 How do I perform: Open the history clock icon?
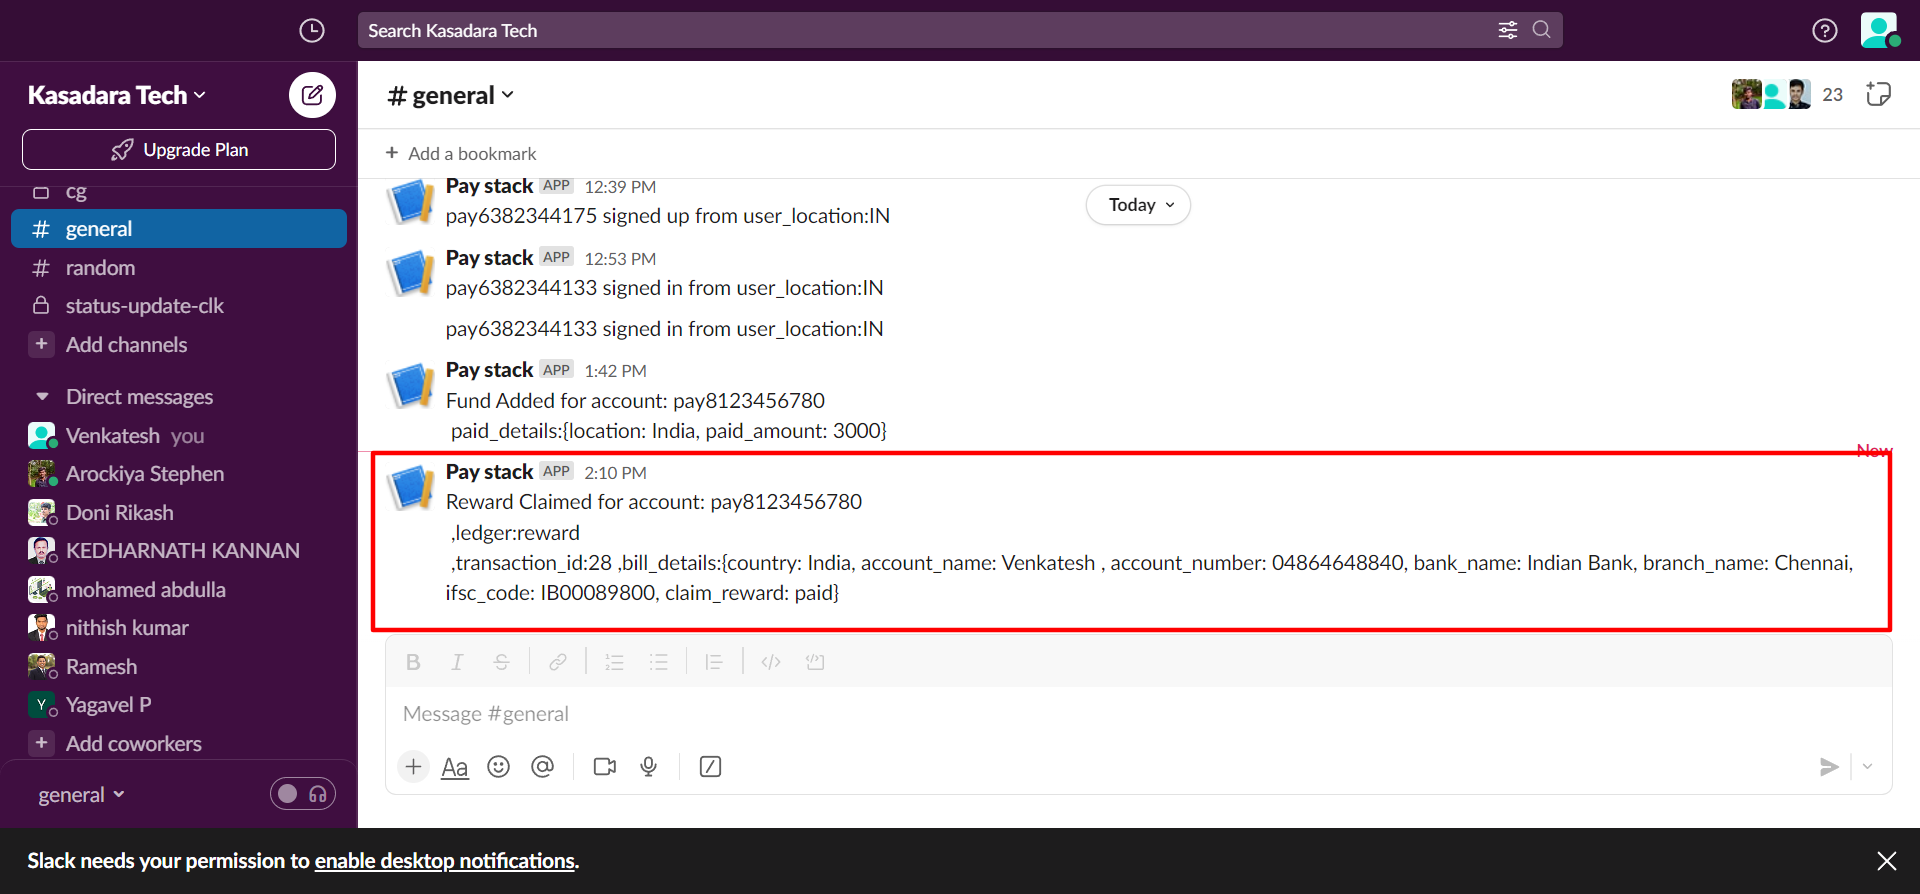tap(312, 31)
